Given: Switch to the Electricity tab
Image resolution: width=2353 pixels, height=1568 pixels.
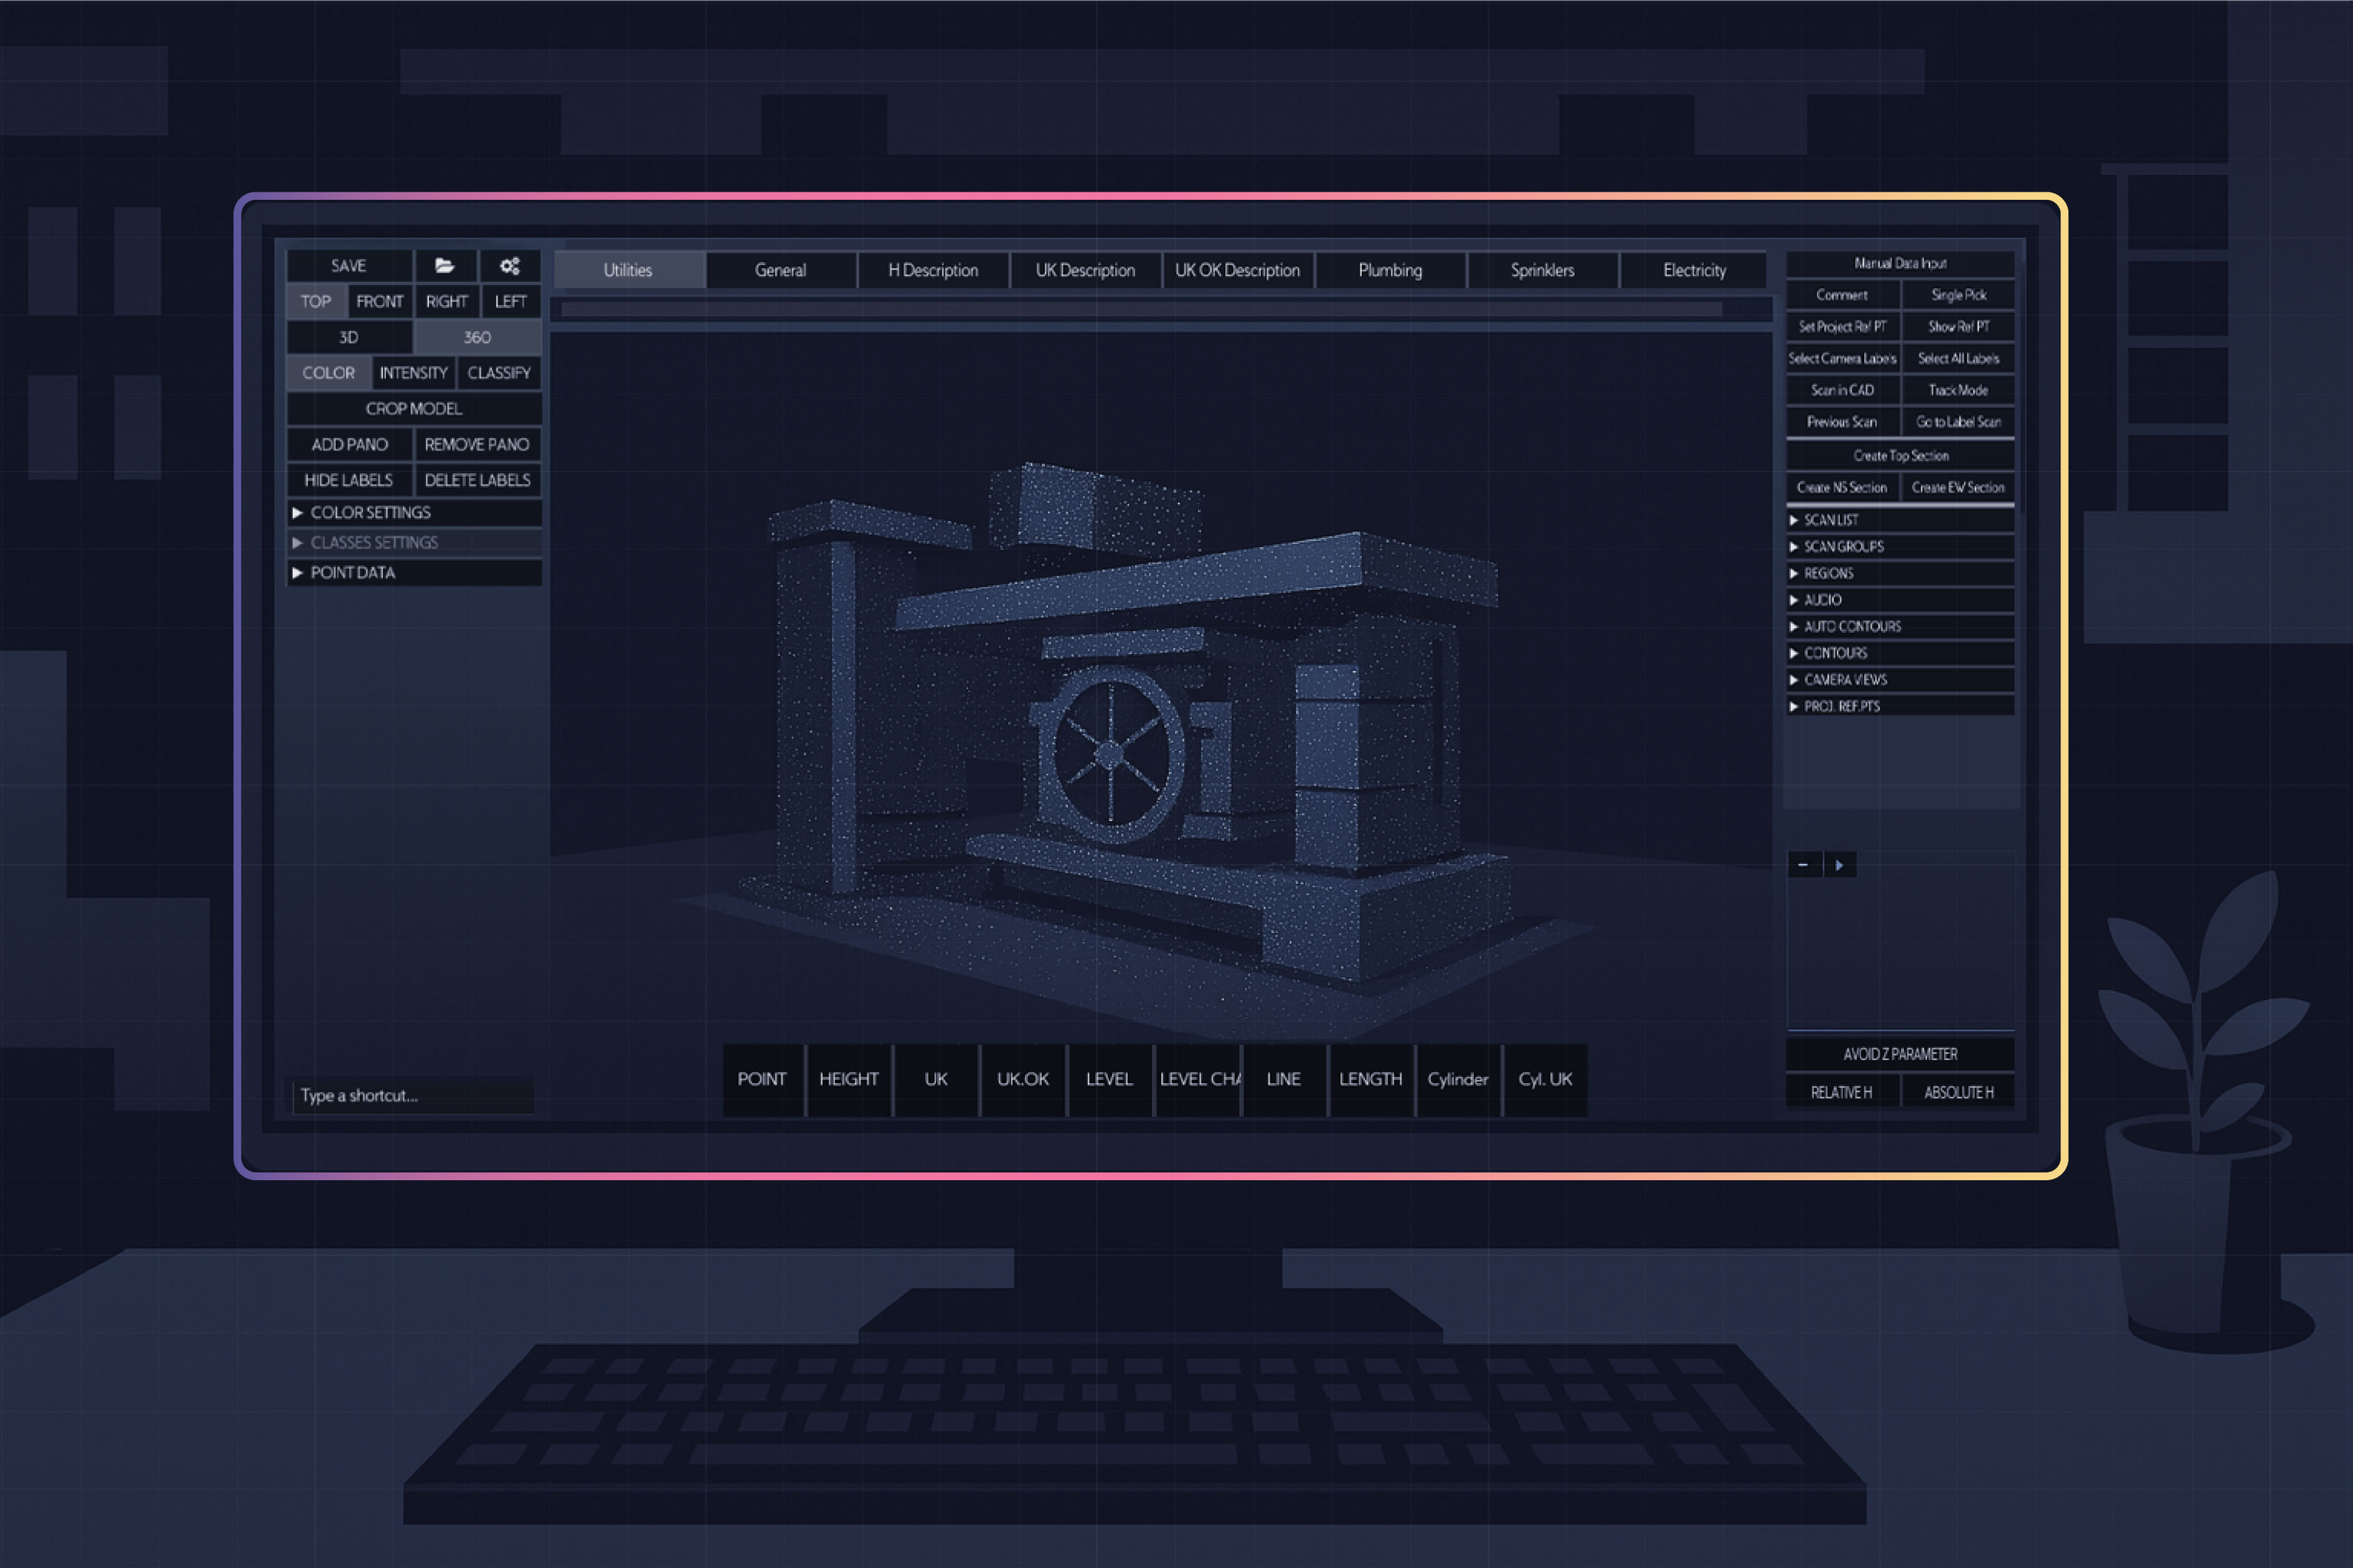Looking at the screenshot, I should point(1693,270).
